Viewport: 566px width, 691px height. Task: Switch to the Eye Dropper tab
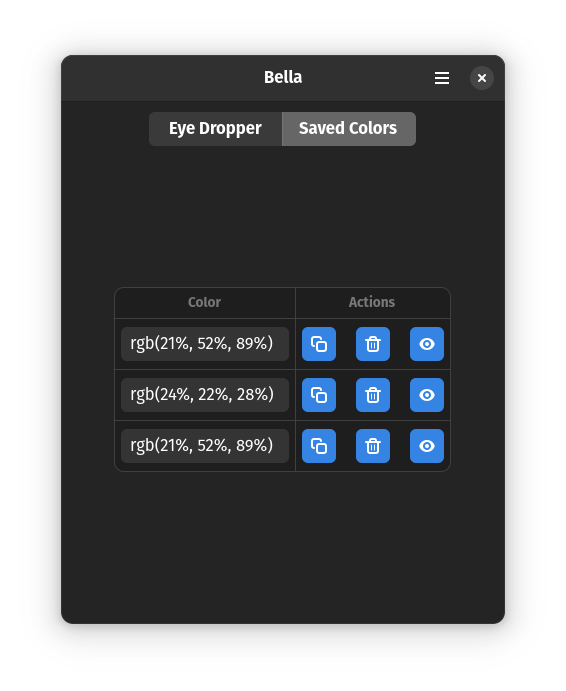coord(216,129)
